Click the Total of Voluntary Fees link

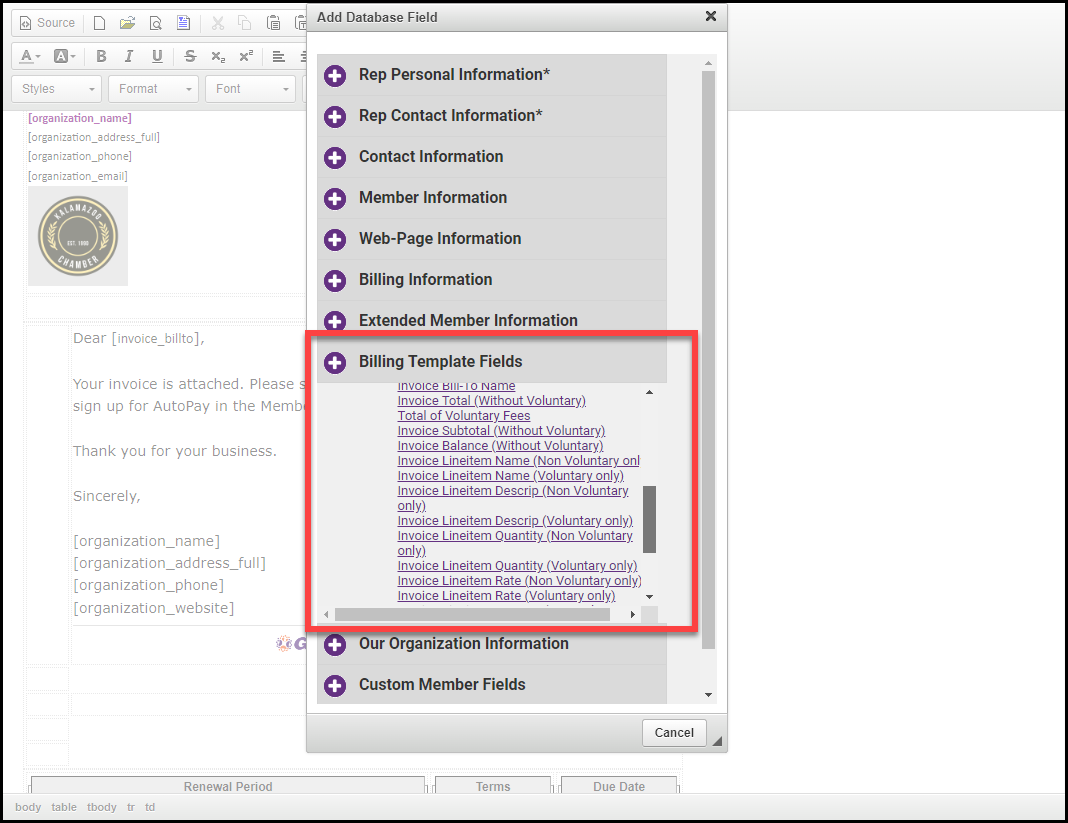click(x=464, y=416)
